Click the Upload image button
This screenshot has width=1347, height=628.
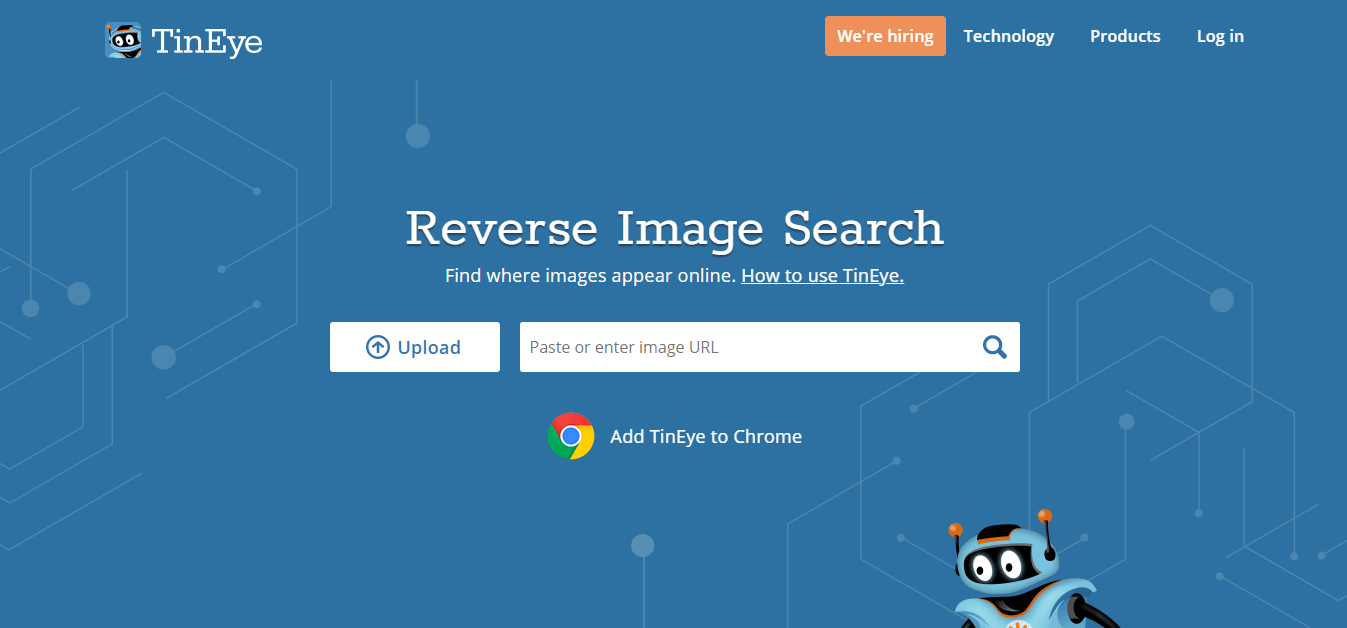click(x=415, y=347)
